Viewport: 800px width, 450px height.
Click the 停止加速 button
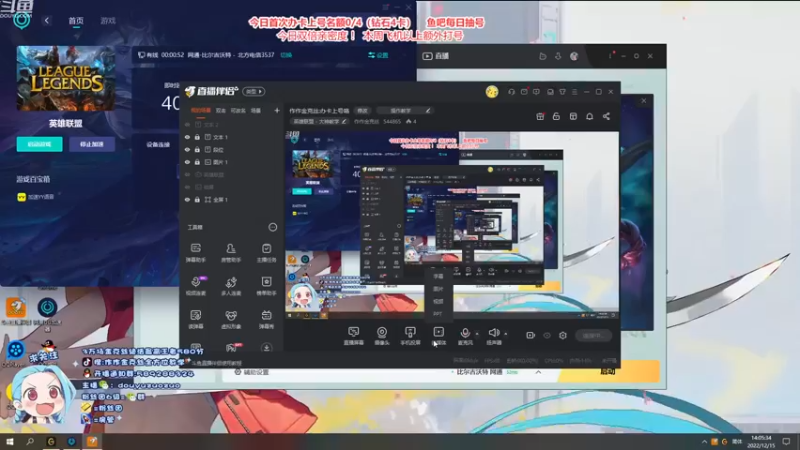92,144
